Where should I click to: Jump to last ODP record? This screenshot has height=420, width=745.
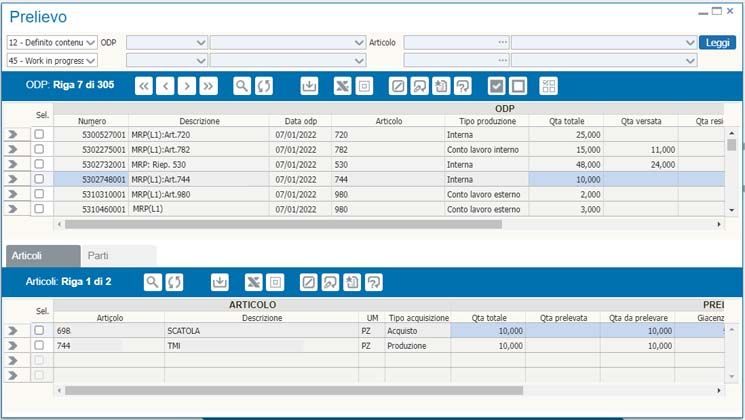click(208, 86)
